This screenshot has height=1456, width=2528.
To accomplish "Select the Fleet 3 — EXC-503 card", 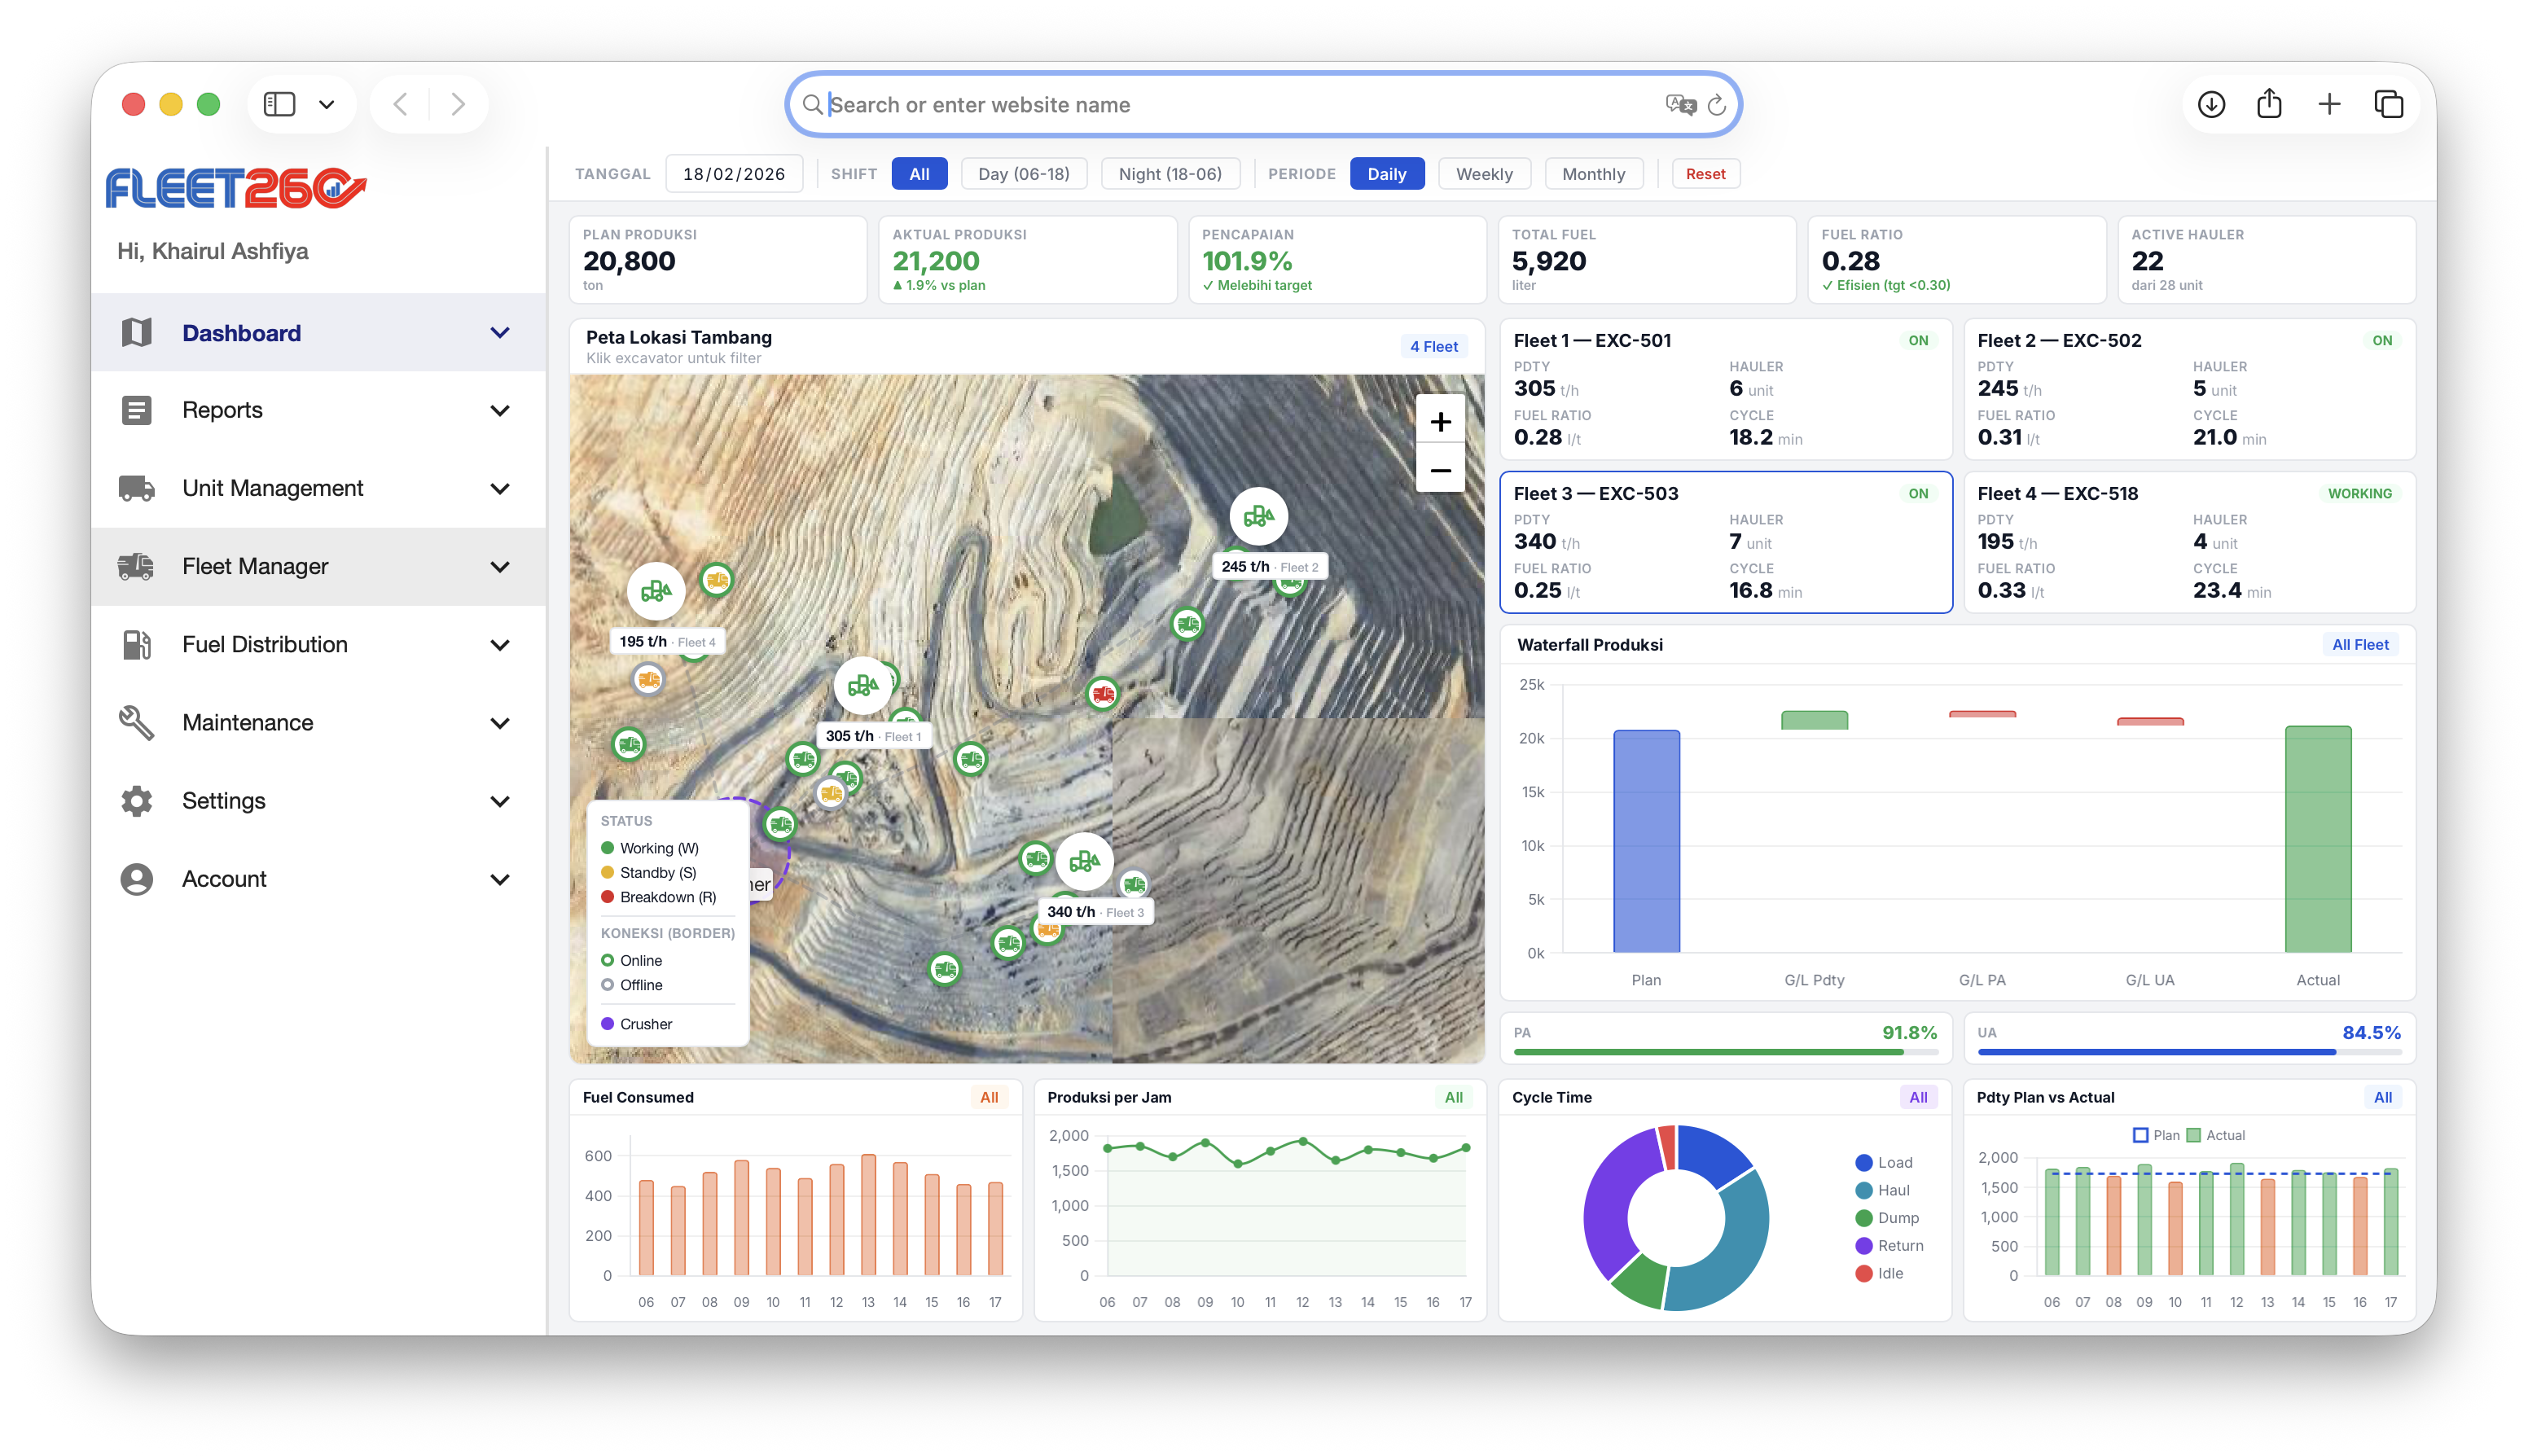I will click(x=1726, y=542).
